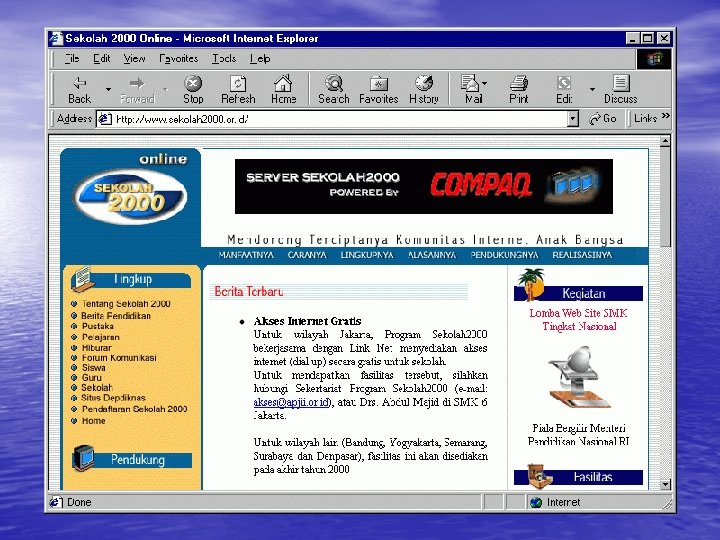Click the Fasilitas header icon
The image size is (720, 540).
[539, 476]
